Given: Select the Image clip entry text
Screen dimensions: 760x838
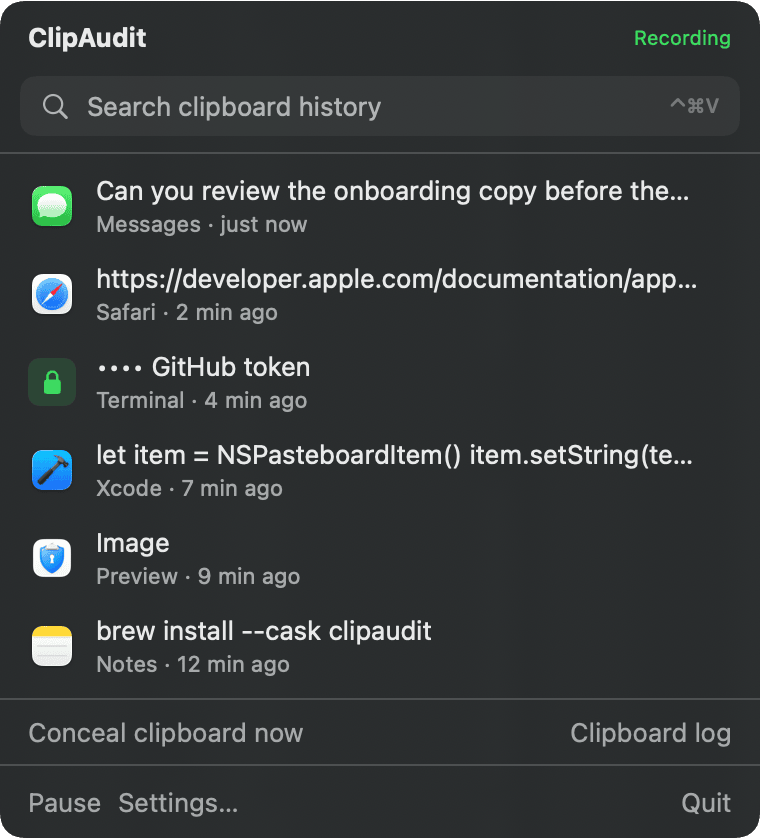Looking at the screenshot, I should (x=133, y=544).
